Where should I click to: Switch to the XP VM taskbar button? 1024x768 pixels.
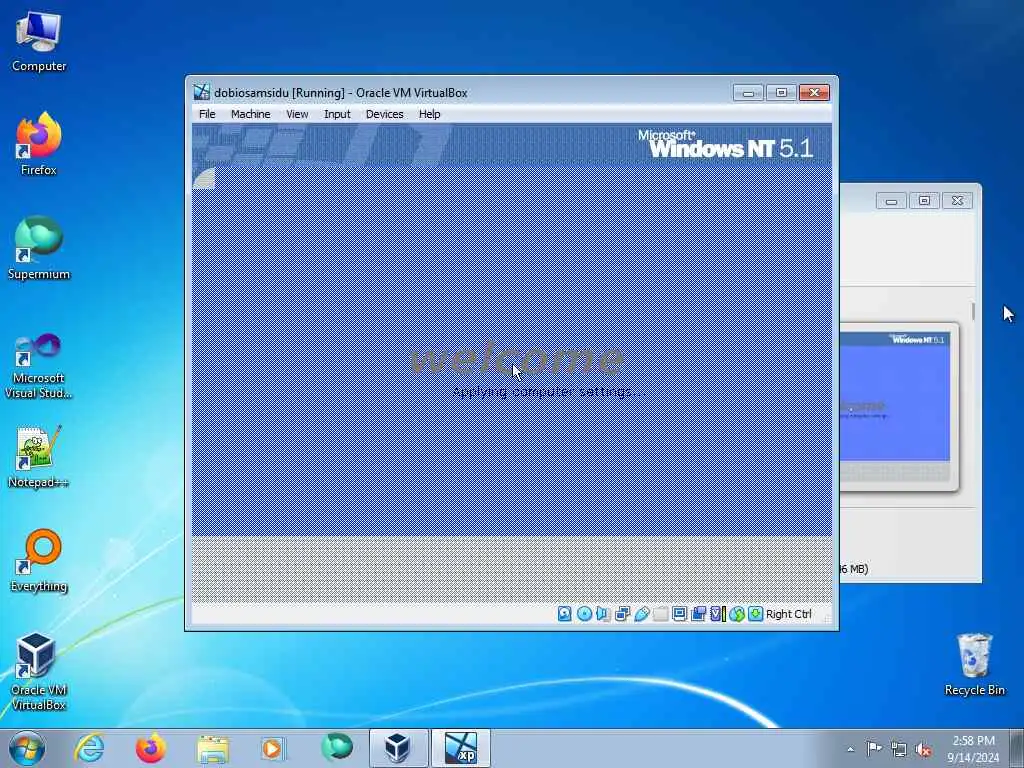click(x=460, y=748)
